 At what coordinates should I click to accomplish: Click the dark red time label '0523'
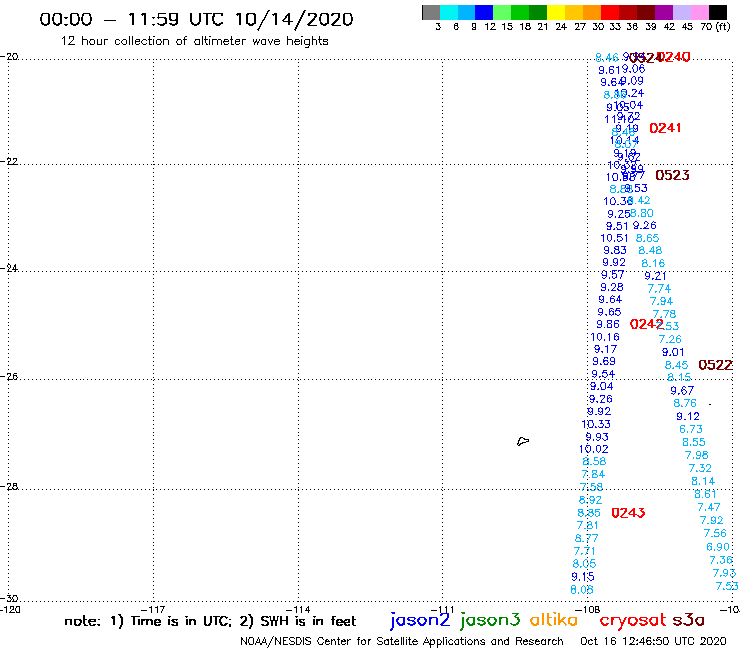[672, 175]
